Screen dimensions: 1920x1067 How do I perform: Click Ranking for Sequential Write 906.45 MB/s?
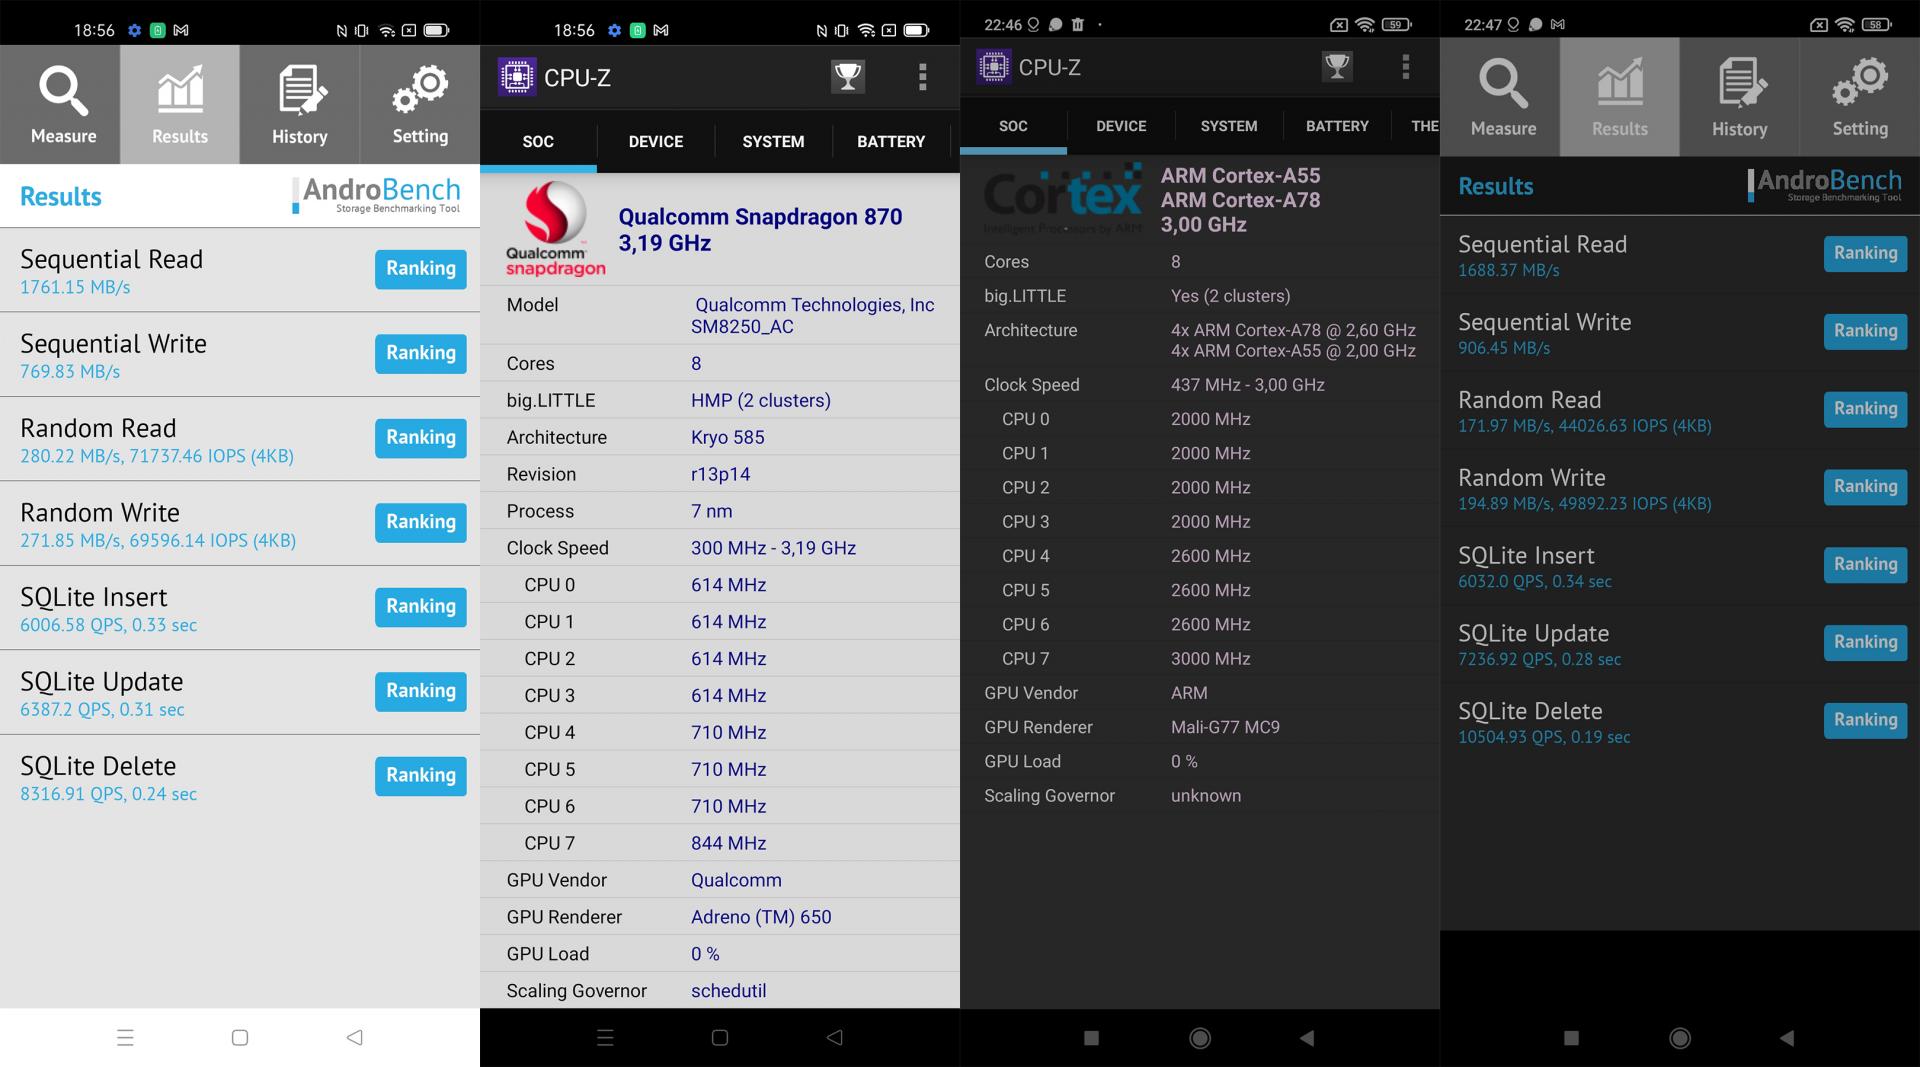[x=1865, y=331]
